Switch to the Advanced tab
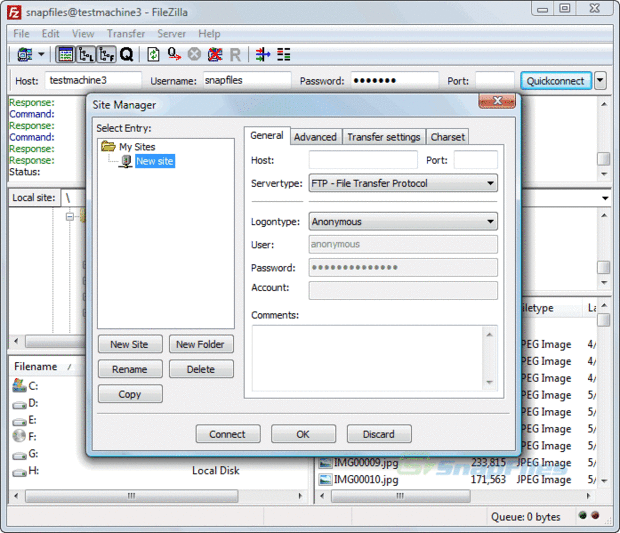This screenshot has height=533, width=620. click(316, 137)
